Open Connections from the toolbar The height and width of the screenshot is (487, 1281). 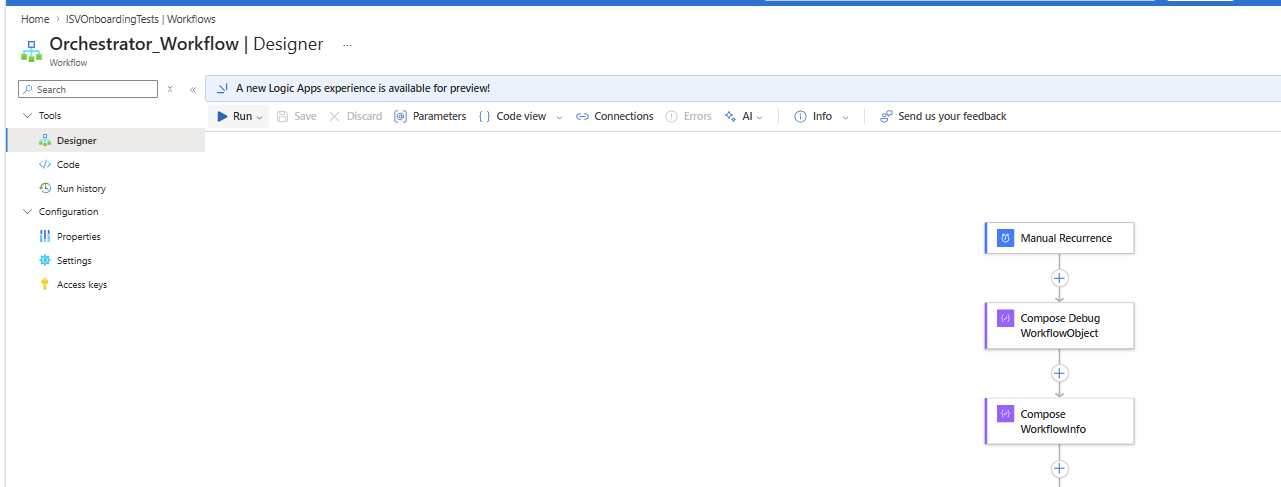click(615, 117)
